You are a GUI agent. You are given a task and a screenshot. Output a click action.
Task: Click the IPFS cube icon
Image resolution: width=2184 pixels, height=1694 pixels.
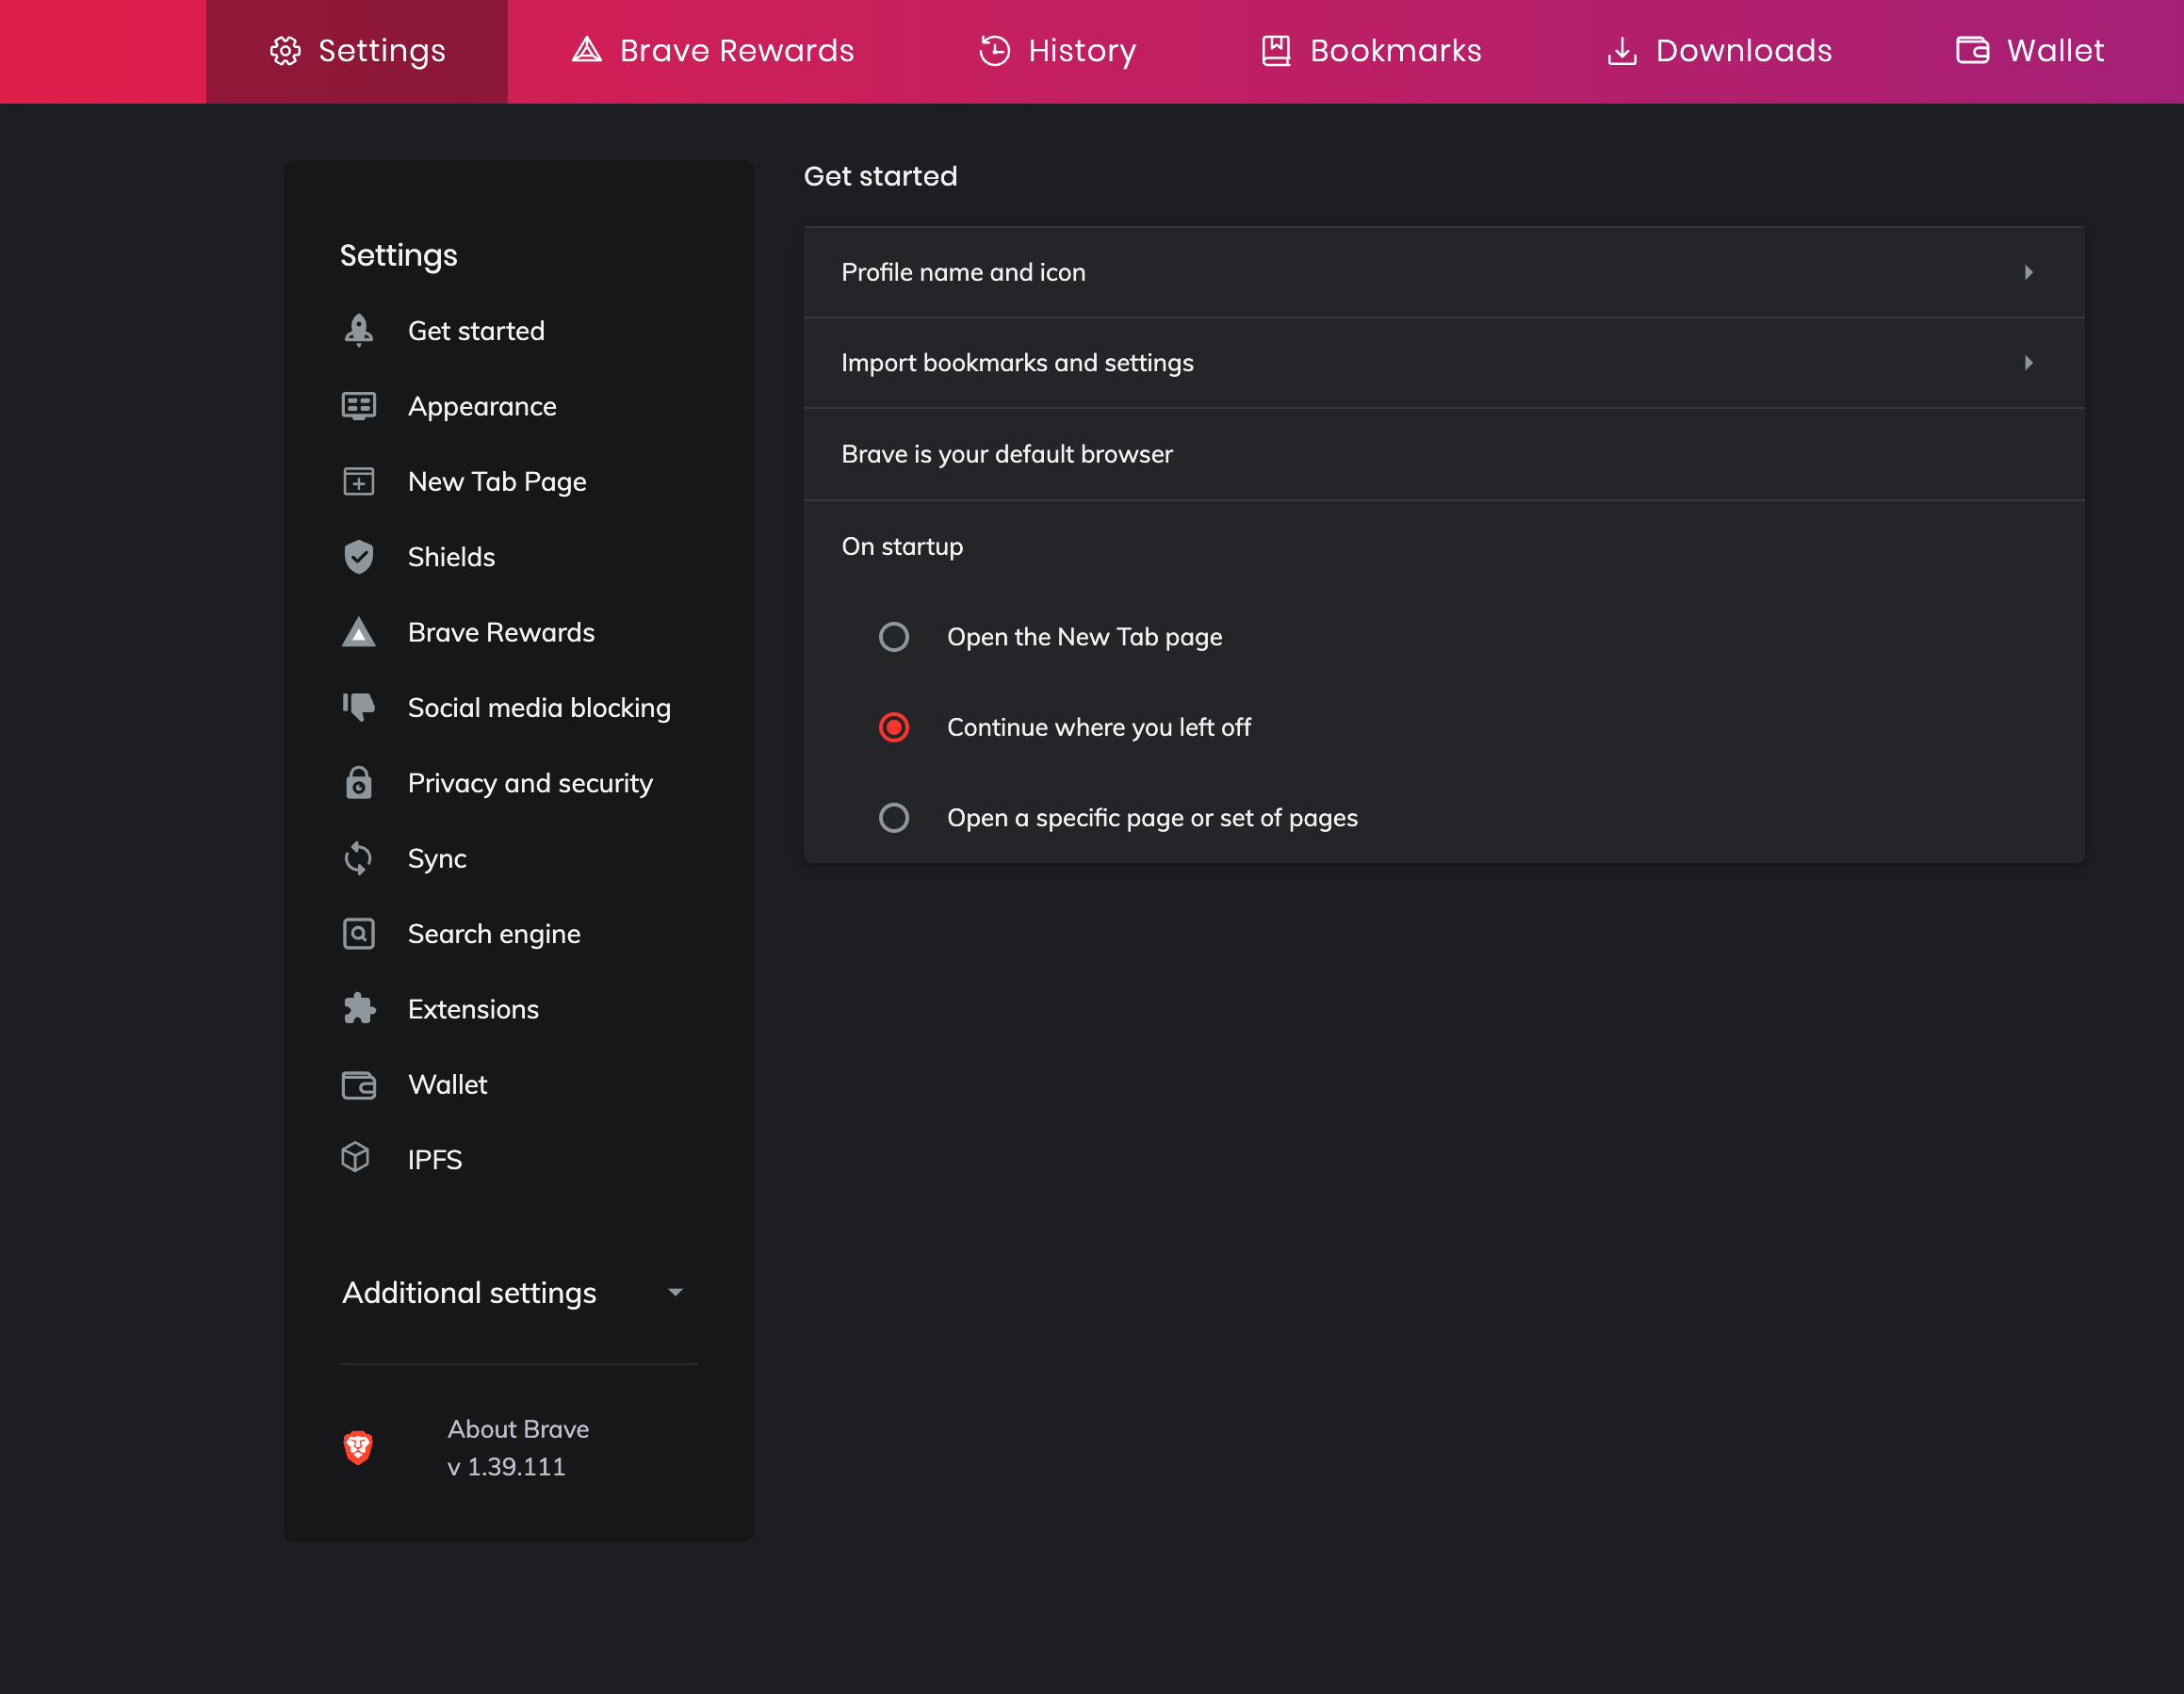click(358, 1159)
